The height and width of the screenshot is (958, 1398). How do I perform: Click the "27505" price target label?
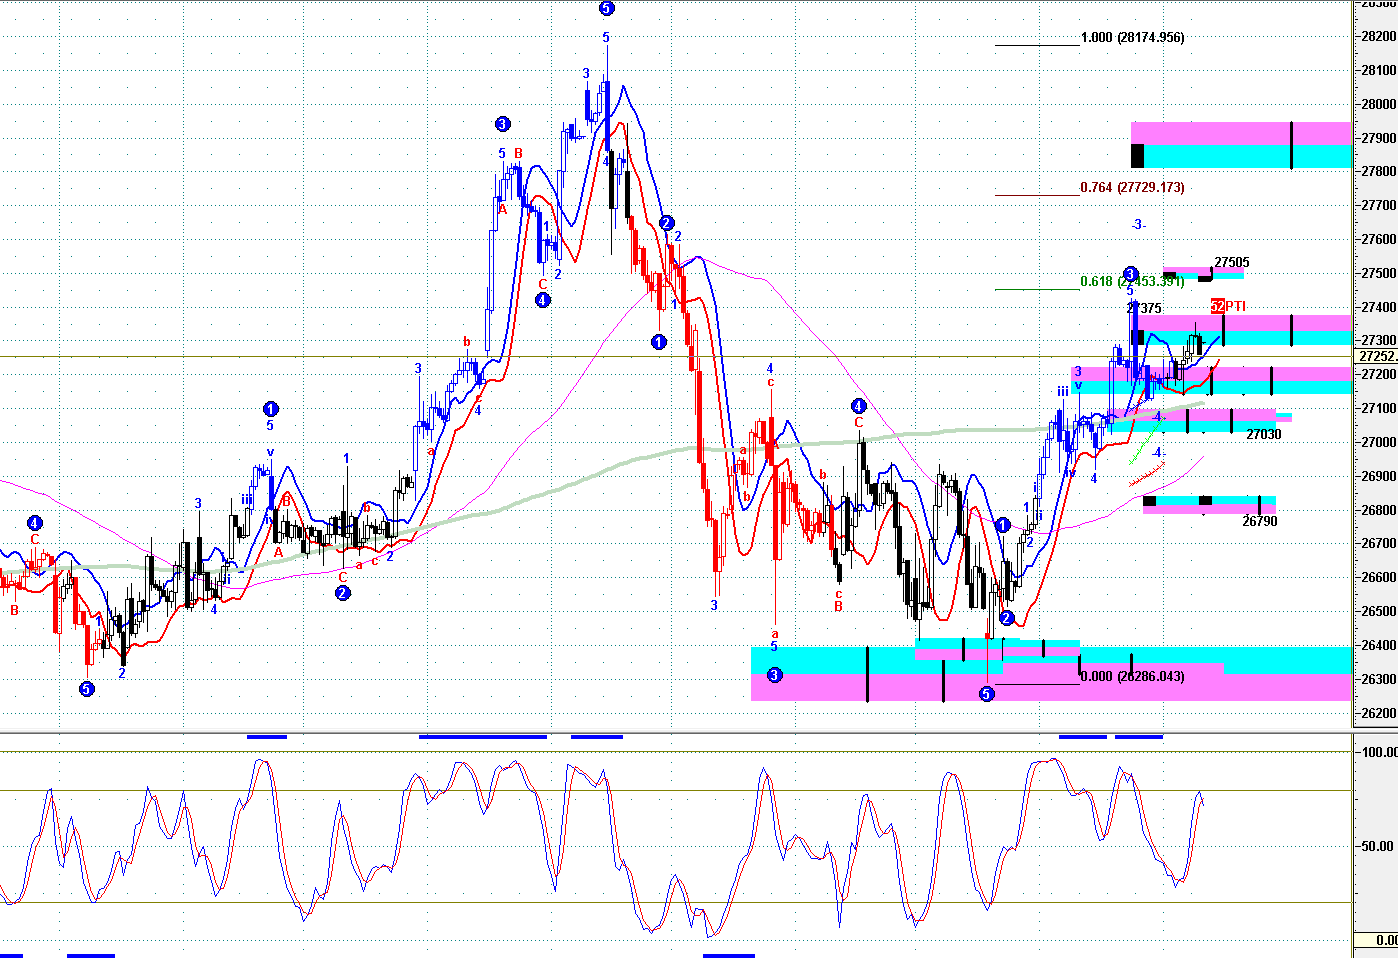(1232, 263)
